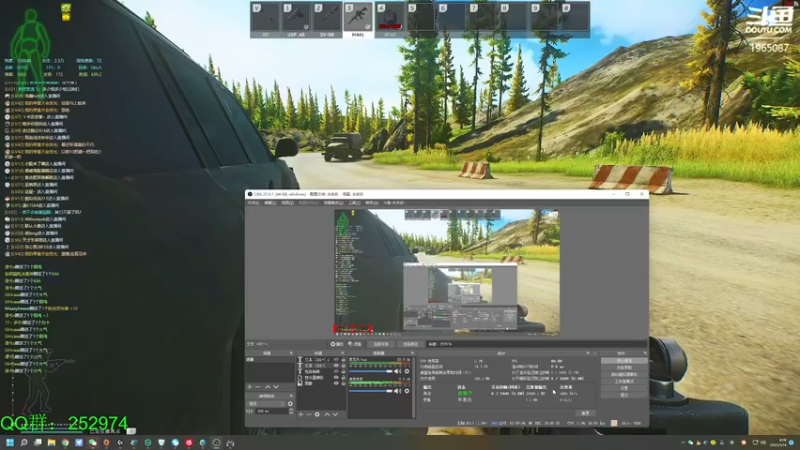Adjust bottom mixer channel volume slider
Screen dimensions: 800x450
point(371,391)
